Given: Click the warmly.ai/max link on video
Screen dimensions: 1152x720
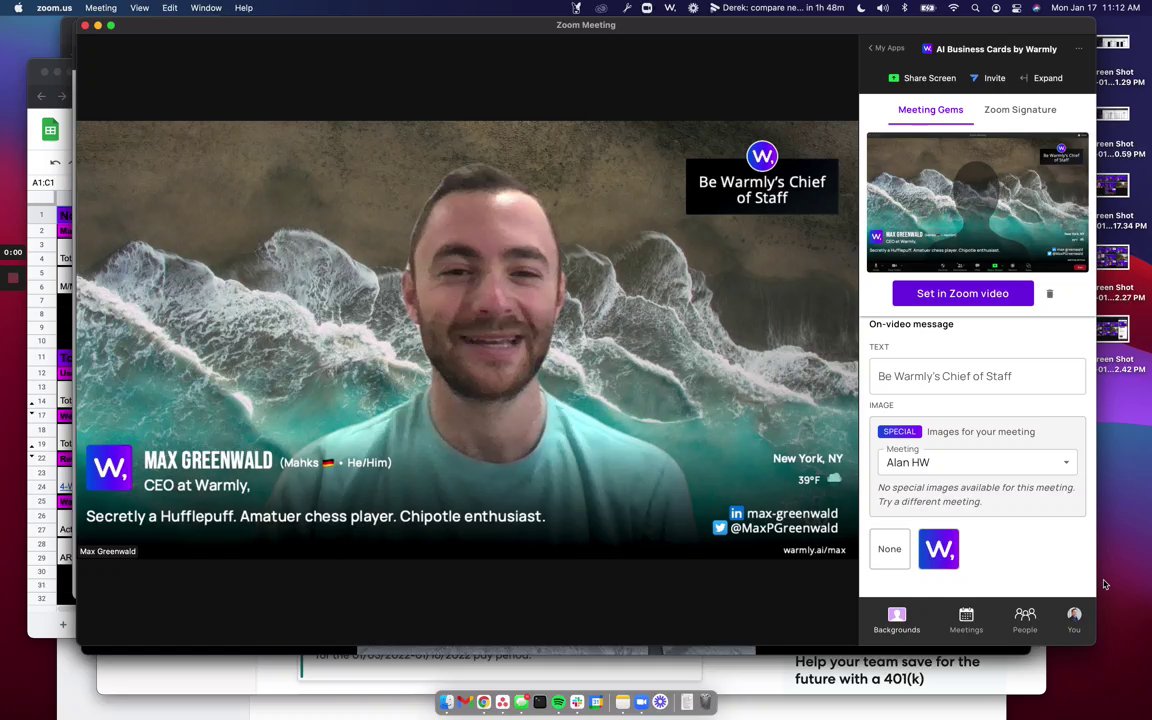Looking at the screenshot, I should 814,550.
